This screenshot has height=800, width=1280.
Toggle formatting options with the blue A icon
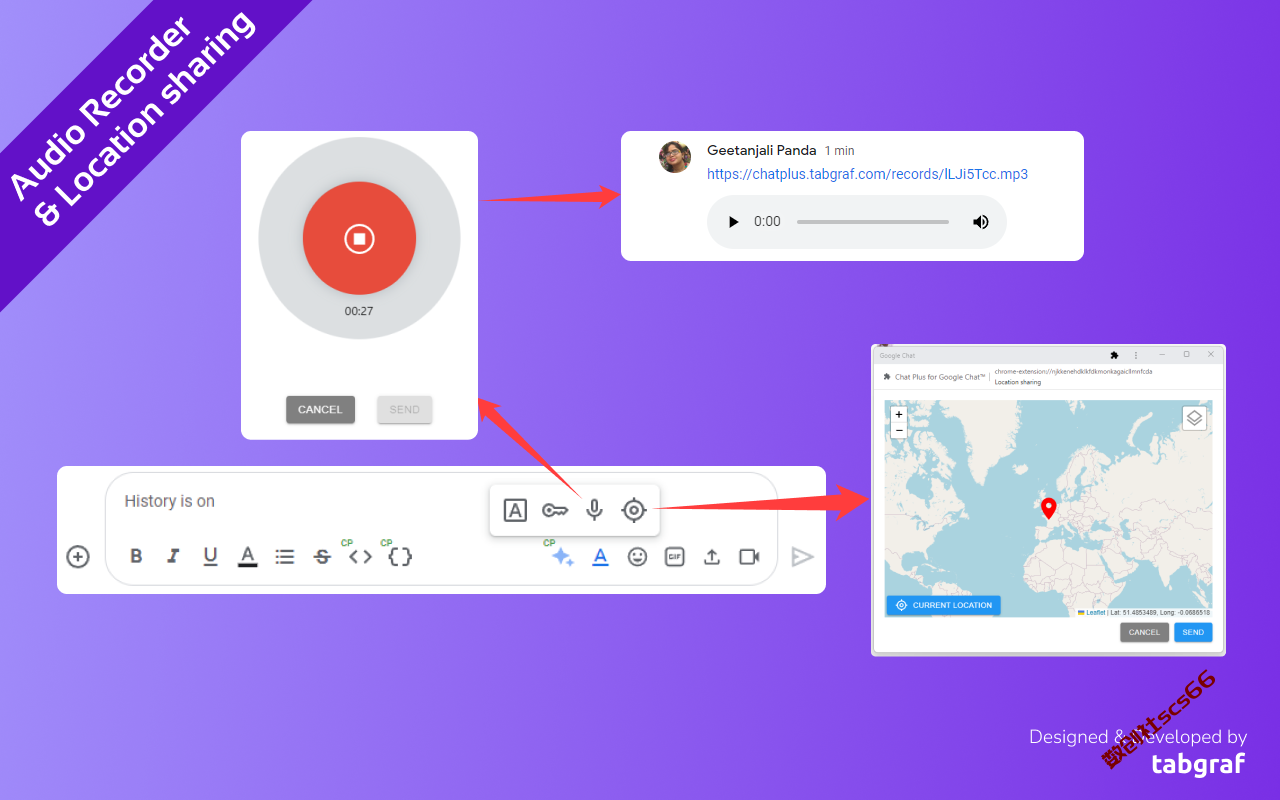(x=600, y=557)
